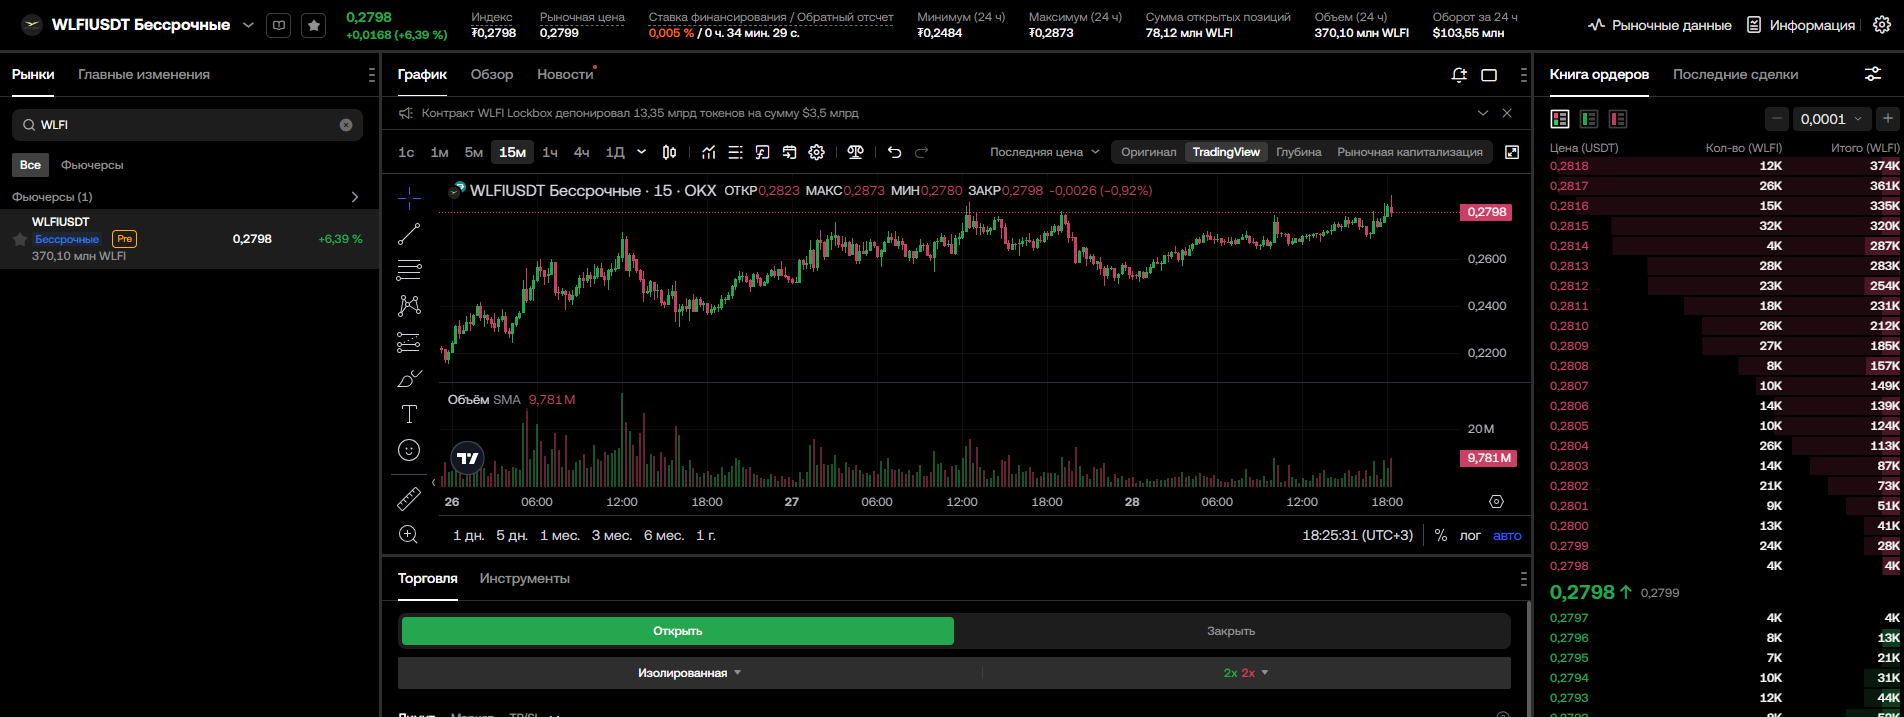This screenshot has width=1904, height=717.
Task: Undo the last chart action
Action: (894, 152)
